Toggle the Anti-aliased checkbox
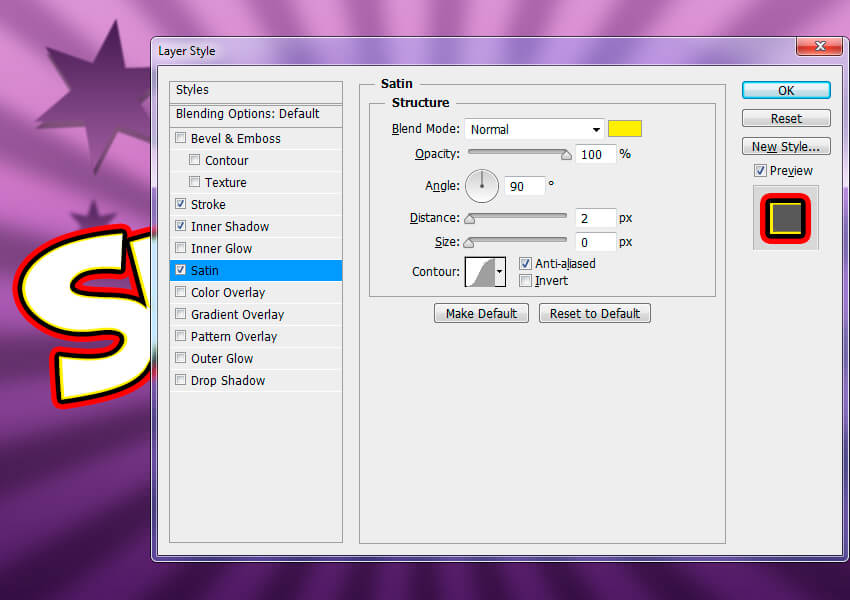Image resolution: width=850 pixels, height=600 pixels. pos(526,264)
